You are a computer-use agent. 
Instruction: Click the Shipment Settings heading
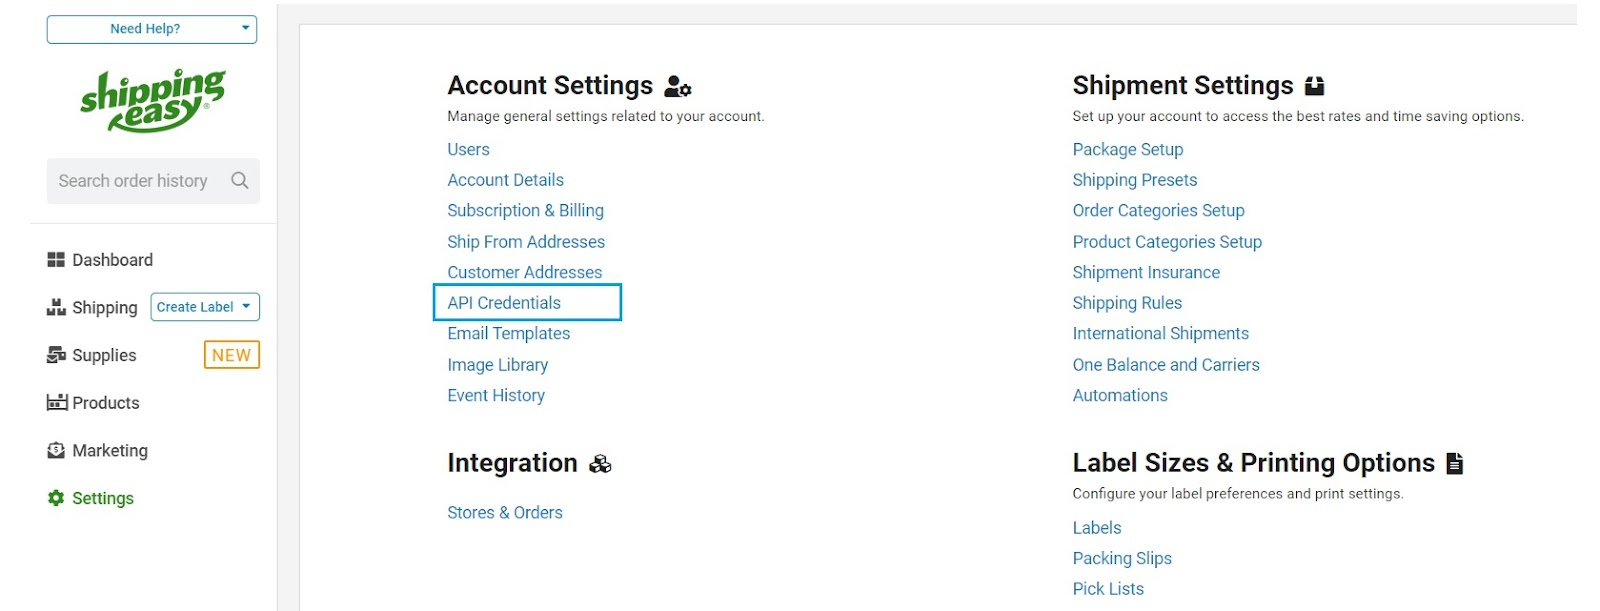(1183, 86)
